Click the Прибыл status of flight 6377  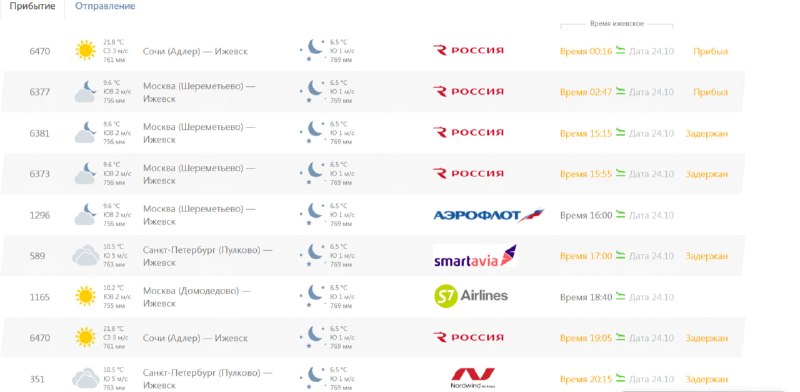pos(710,92)
